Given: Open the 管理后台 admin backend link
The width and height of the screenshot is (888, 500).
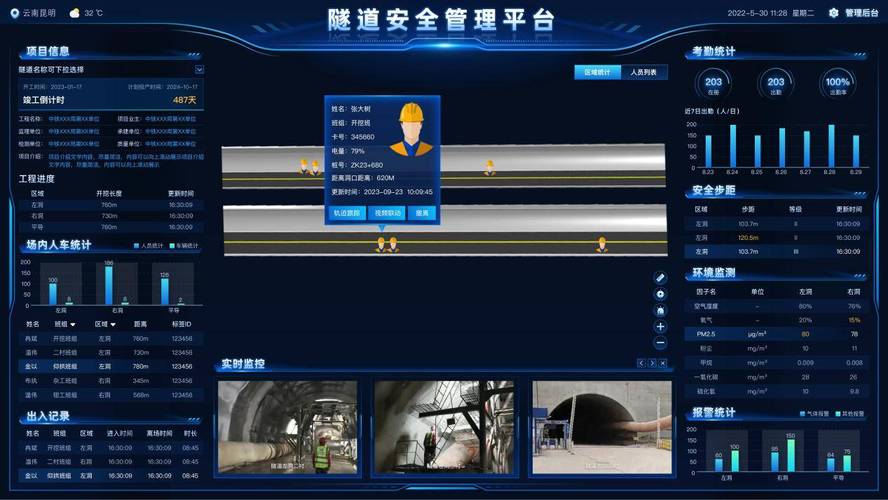Looking at the screenshot, I should [861, 12].
